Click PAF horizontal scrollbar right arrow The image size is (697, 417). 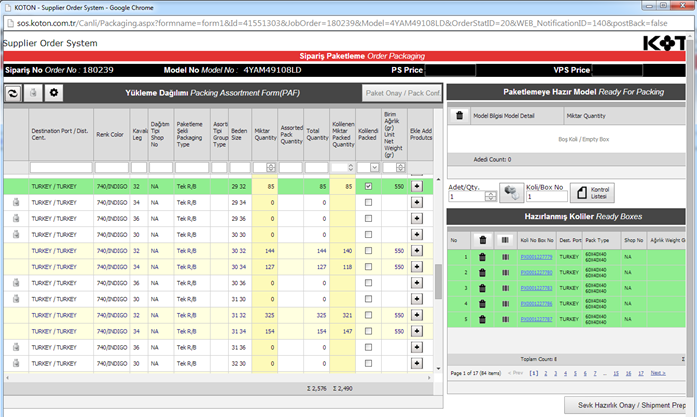[x=429, y=378]
